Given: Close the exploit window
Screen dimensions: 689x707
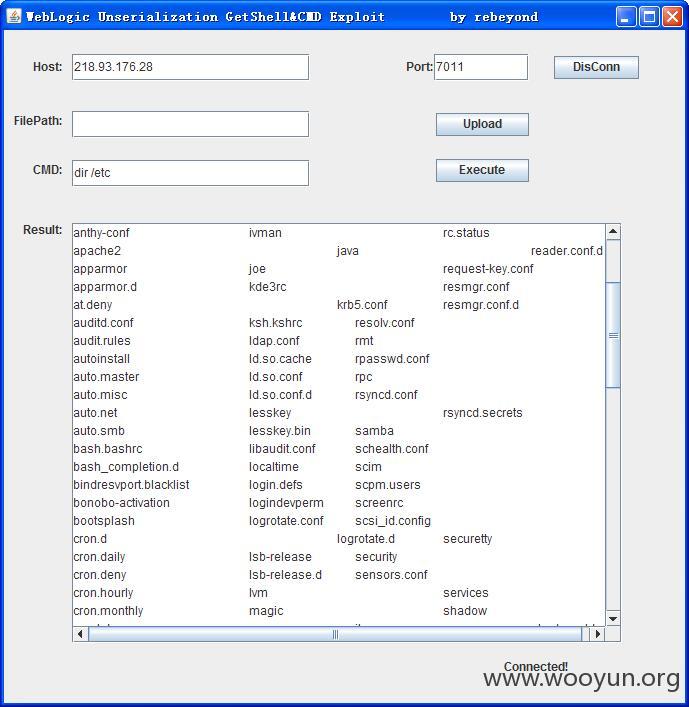Looking at the screenshot, I should pyautogui.click(x=673, y=17).
